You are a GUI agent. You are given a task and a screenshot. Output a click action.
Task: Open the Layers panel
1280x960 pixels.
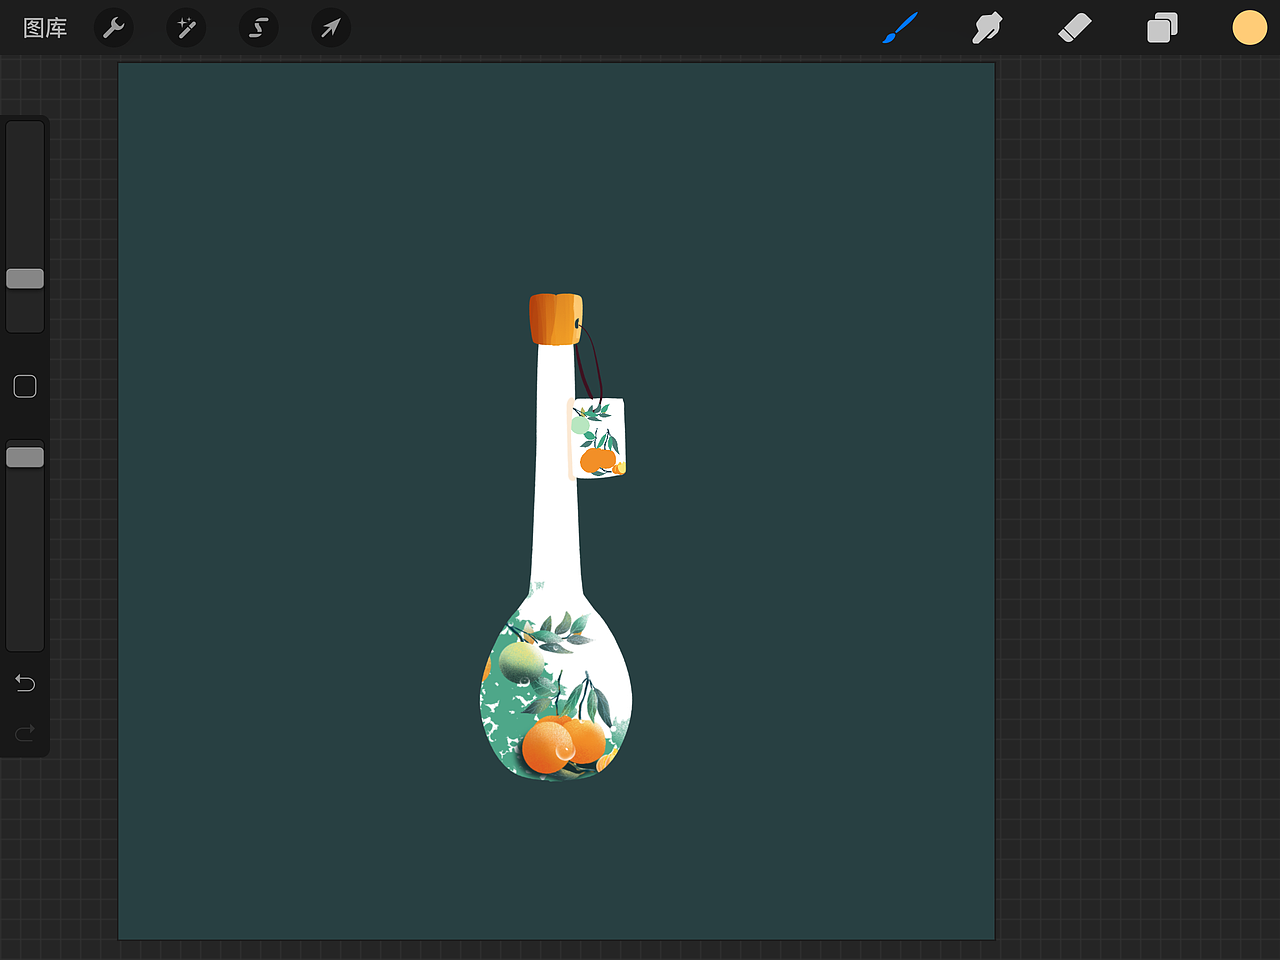[1162, 28]
